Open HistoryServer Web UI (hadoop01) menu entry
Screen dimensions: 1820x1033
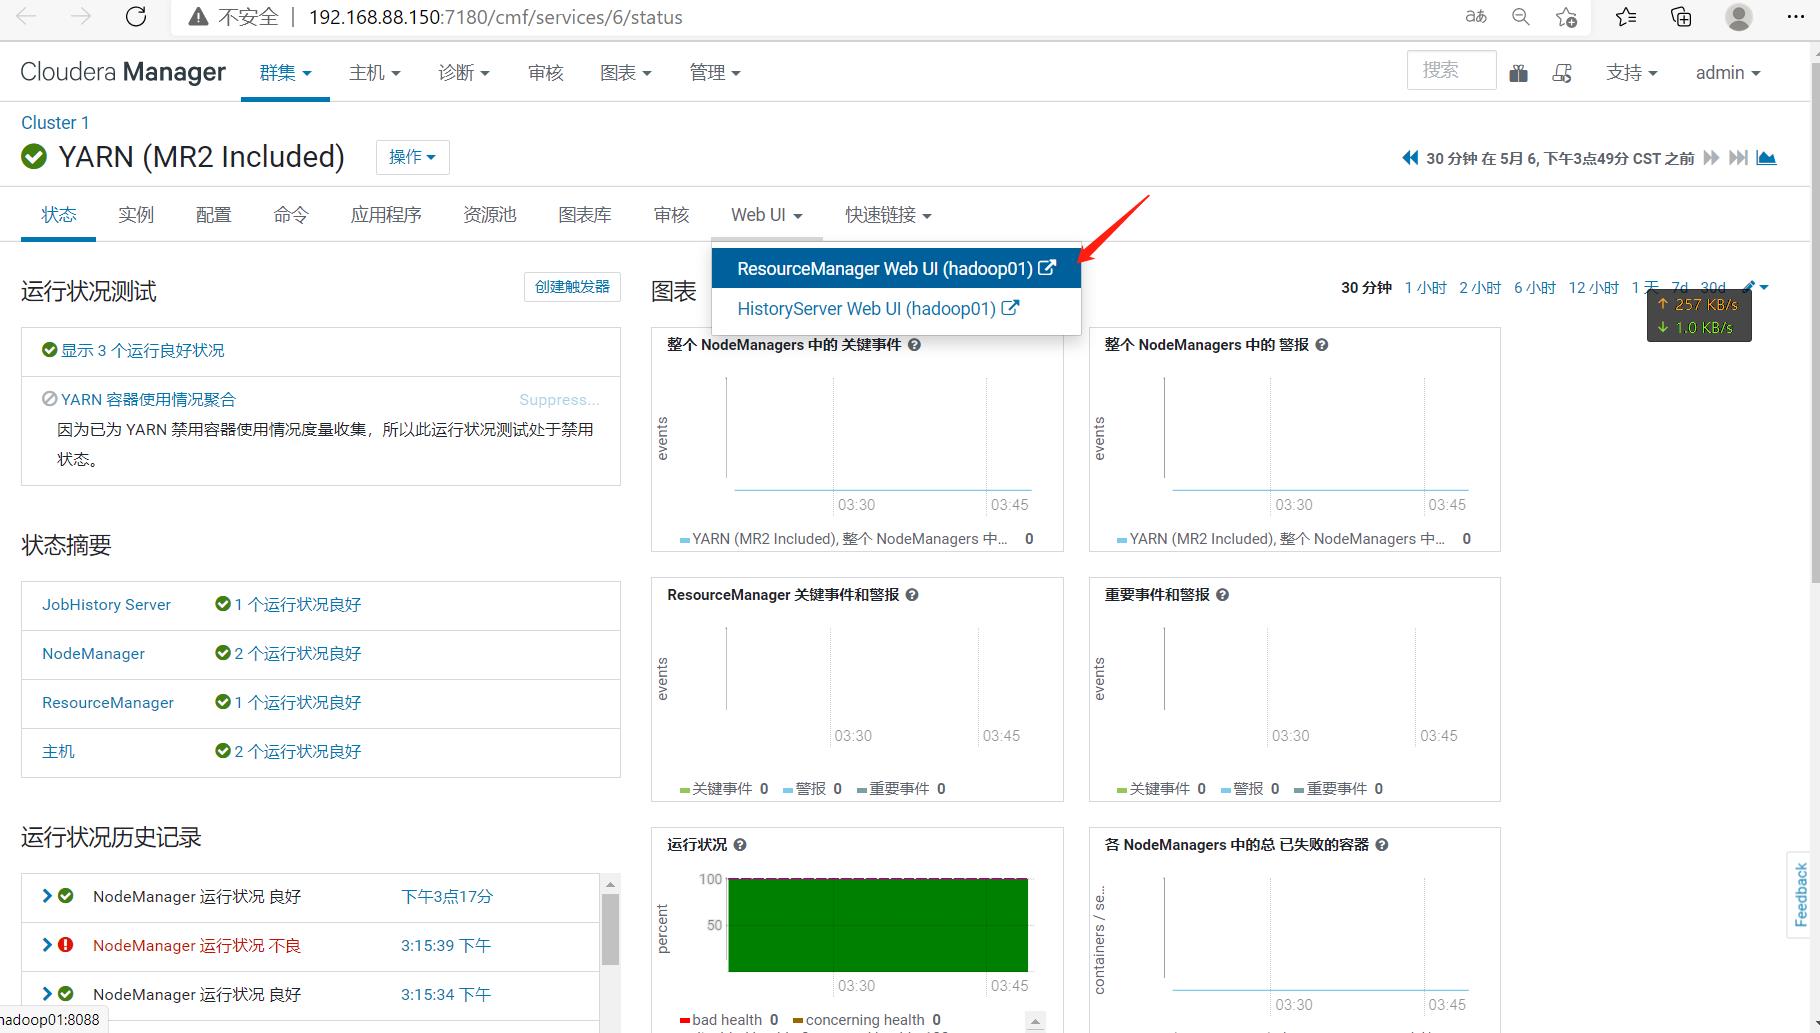pos(896,309)
